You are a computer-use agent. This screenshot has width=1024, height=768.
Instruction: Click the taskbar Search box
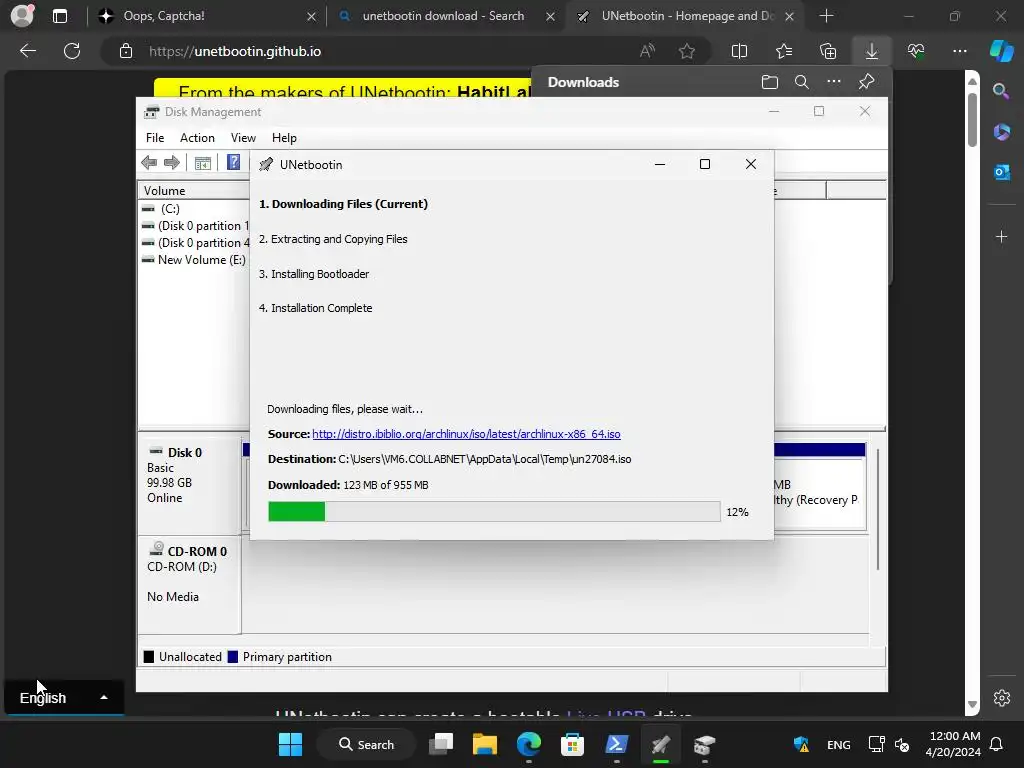(x=366, y=744)
